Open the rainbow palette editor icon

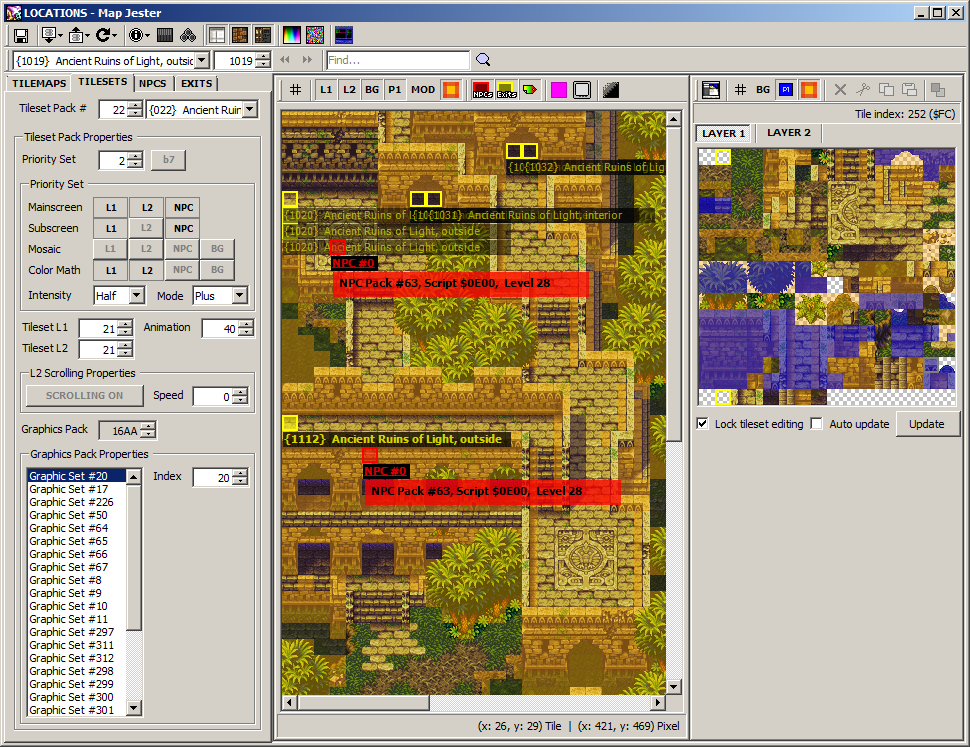[x=292, y=35]
